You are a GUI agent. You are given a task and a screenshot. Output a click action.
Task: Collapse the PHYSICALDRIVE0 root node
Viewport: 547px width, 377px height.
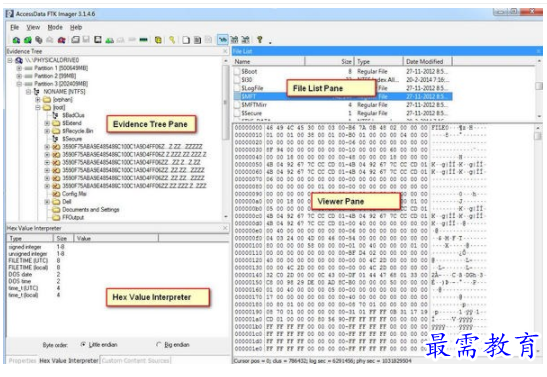[10, 60]
